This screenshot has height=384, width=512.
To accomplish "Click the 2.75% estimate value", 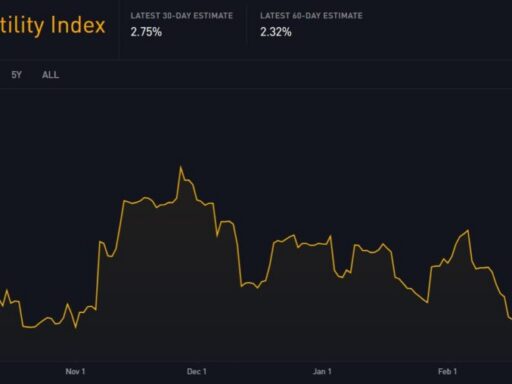I will click(x=146, y=32).
